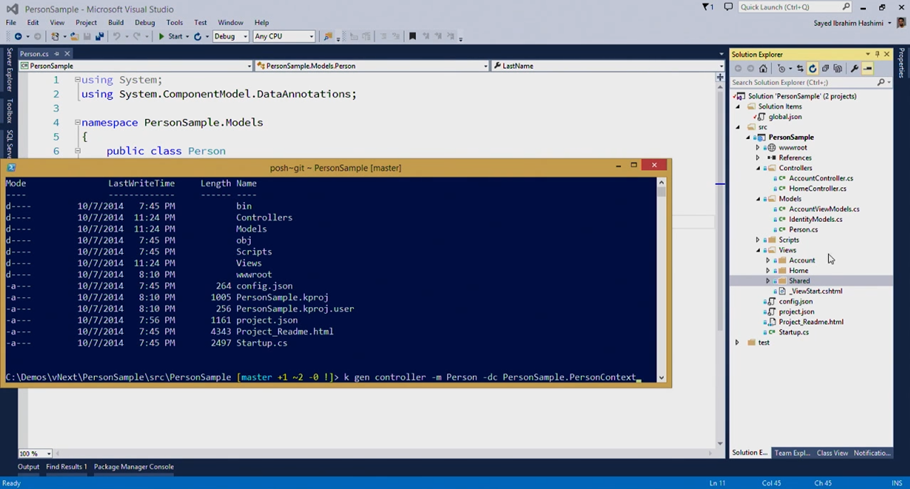This screenshot has width=910, height=489.
Task: Select Person.cs in Solution Explorer
Action: (803, 230)
